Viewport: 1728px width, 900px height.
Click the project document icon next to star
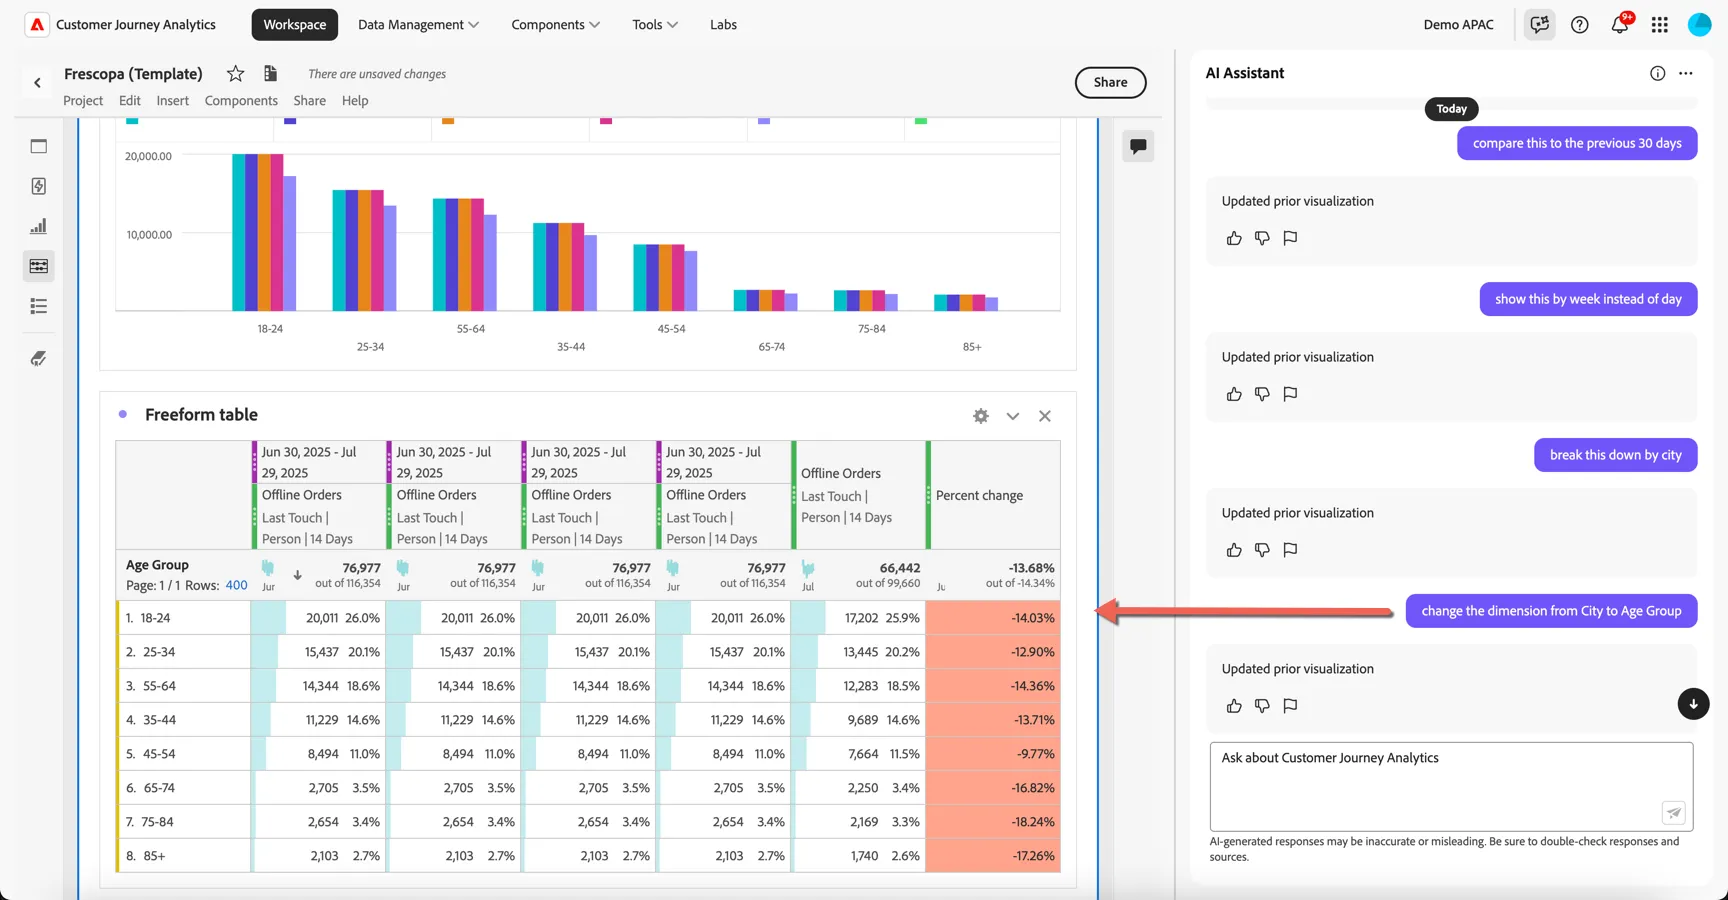pyautogui.click(x=270, y=73)
